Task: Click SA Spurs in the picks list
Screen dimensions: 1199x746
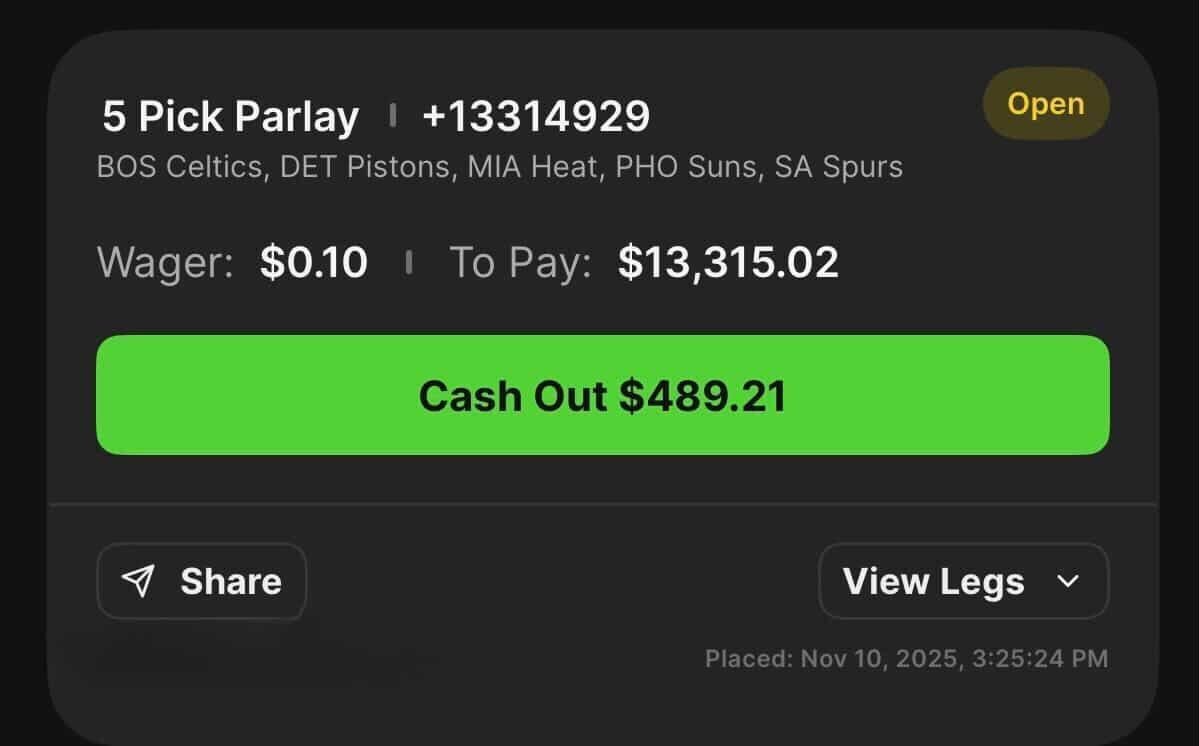Action: pyautogui.click(x=838, y=166)
